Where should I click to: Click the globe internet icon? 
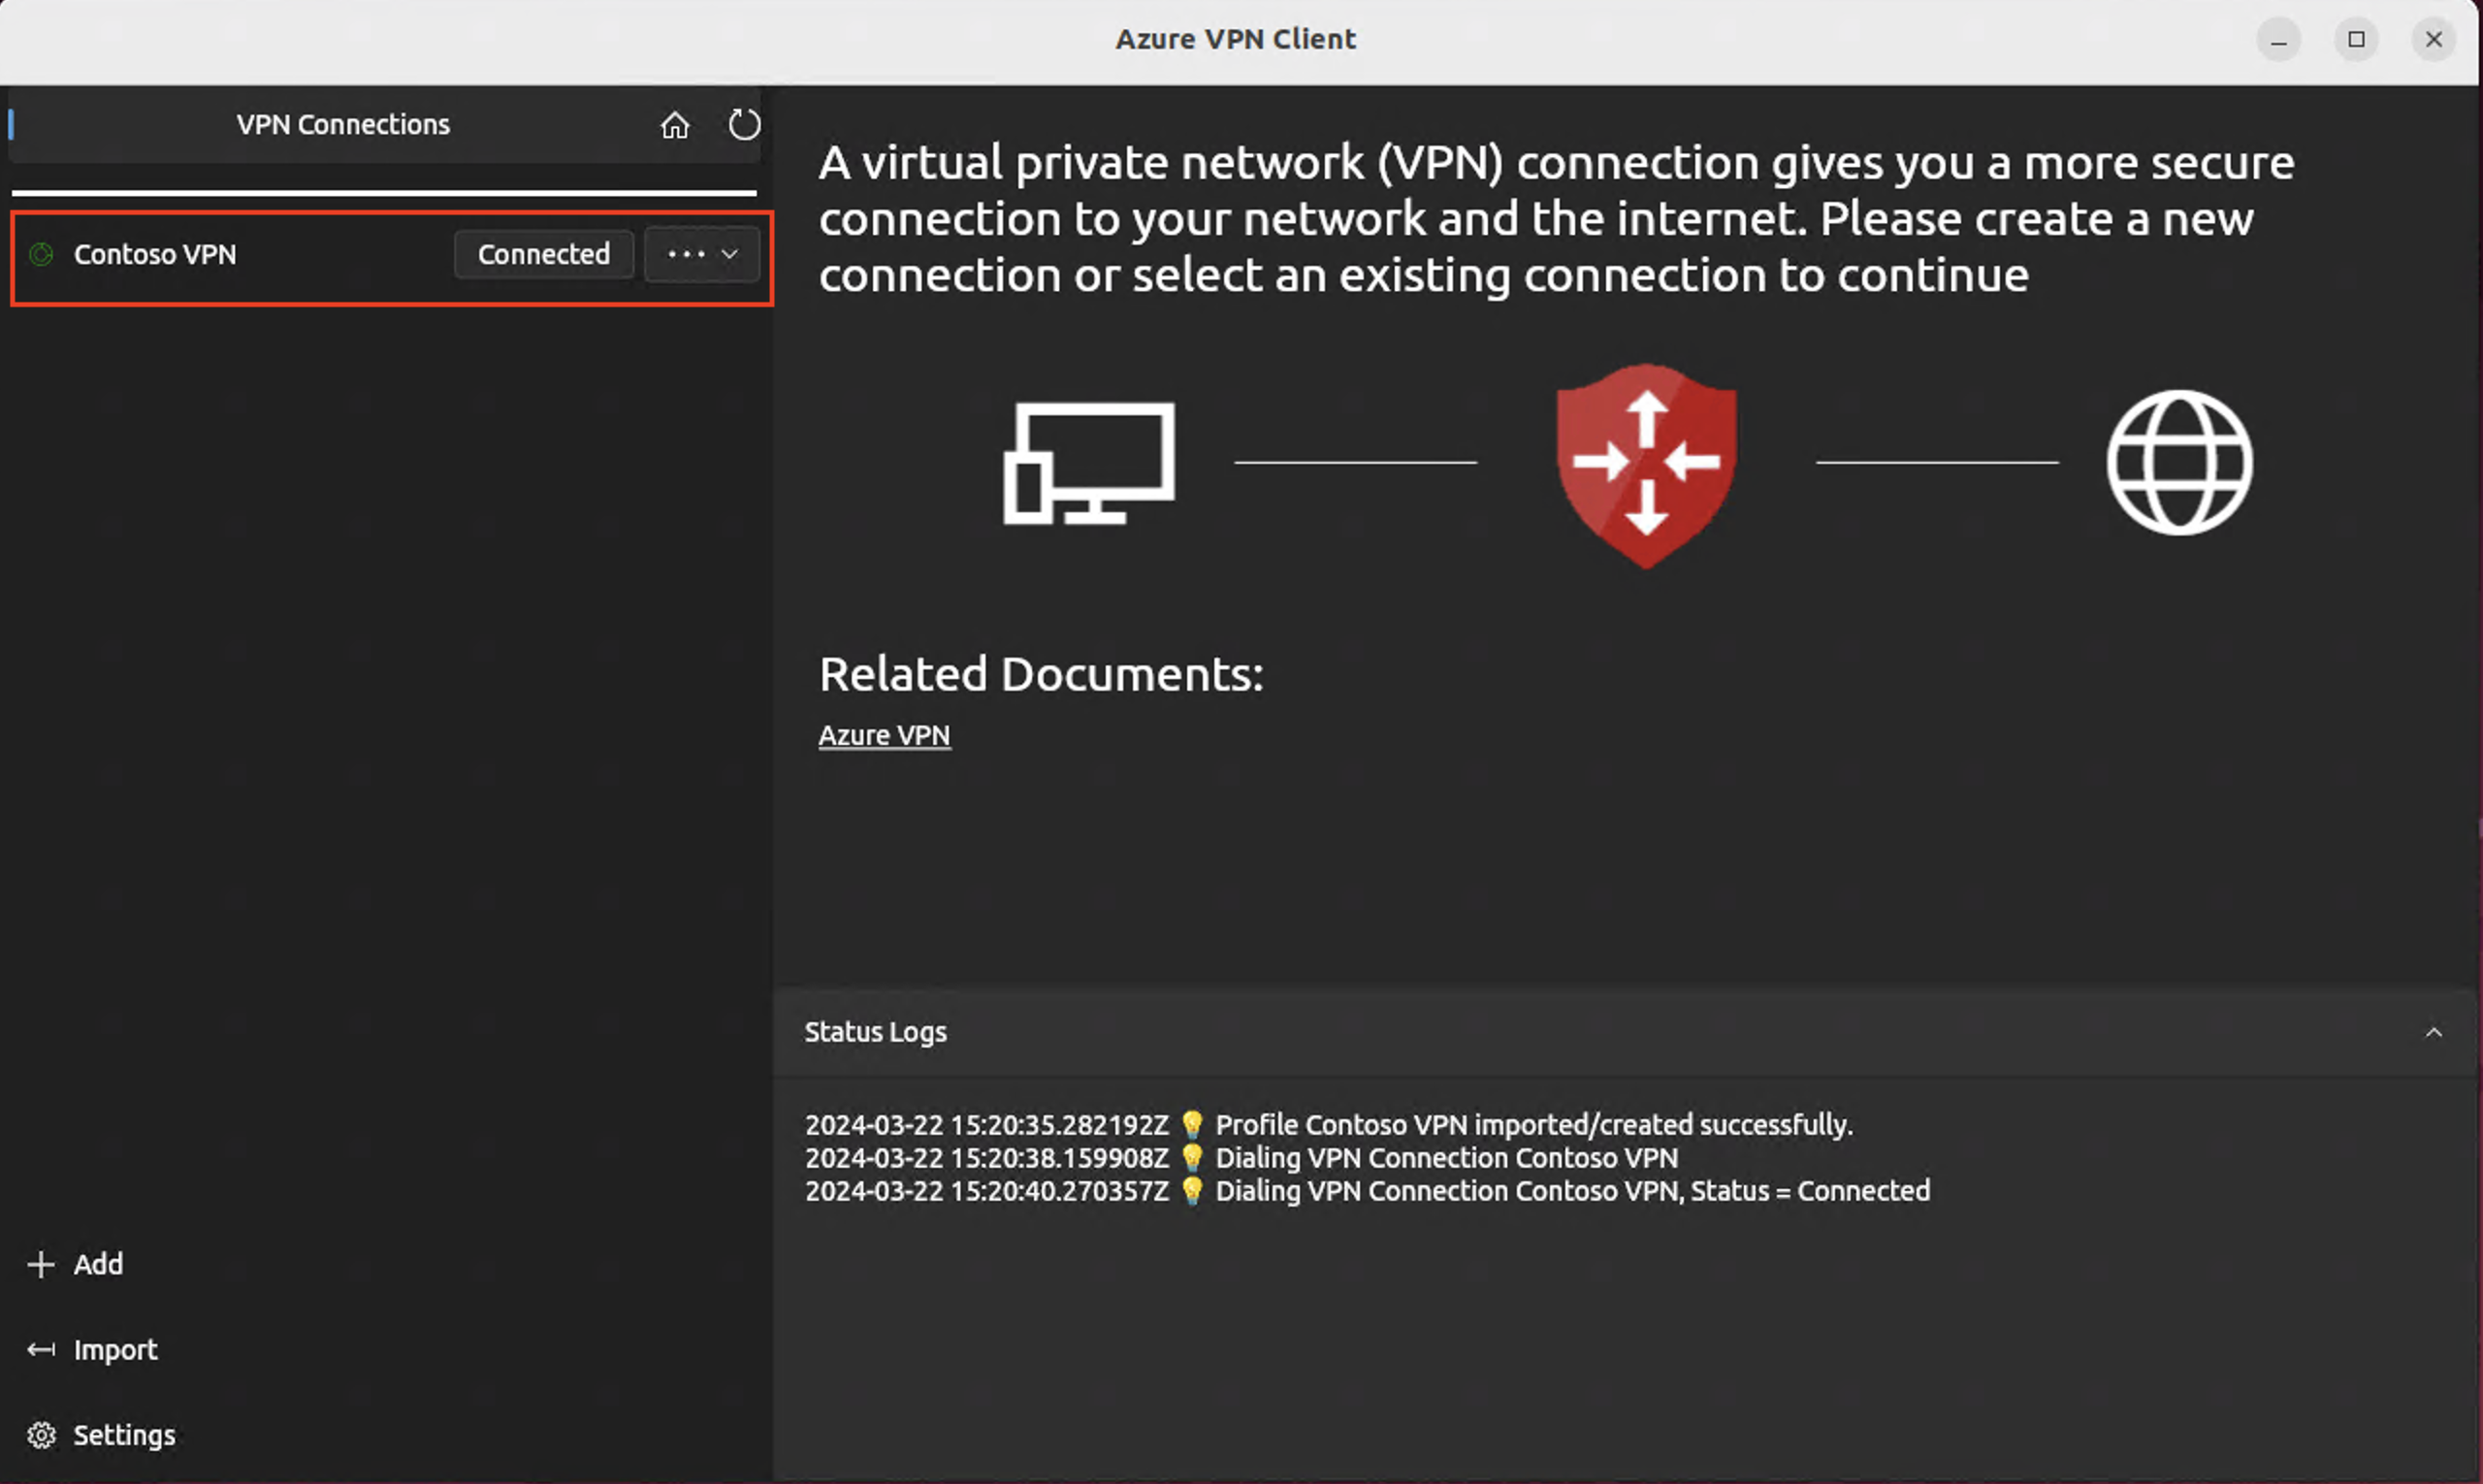click(2179, 462)
